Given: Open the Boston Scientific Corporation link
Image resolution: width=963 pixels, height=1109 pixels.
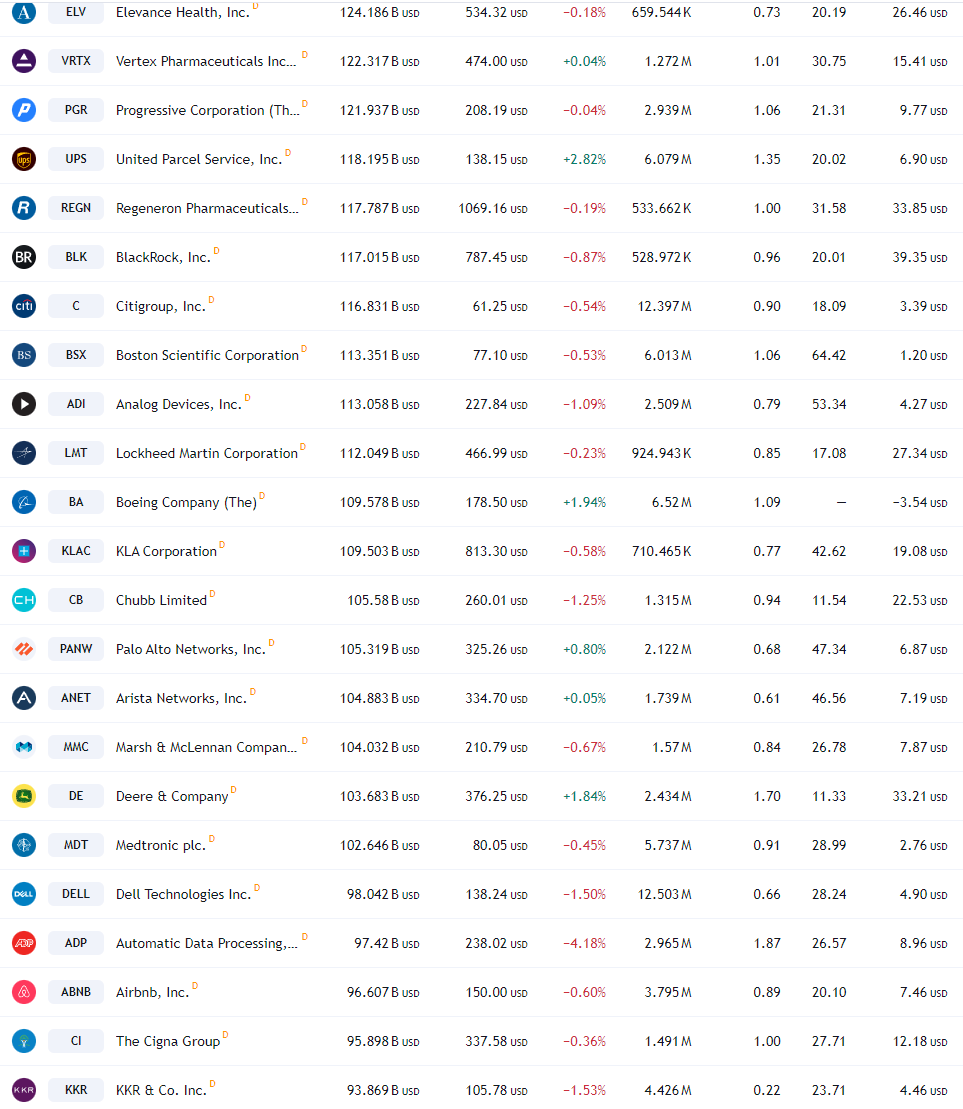Looking at the screenshot, I should 207,355.
